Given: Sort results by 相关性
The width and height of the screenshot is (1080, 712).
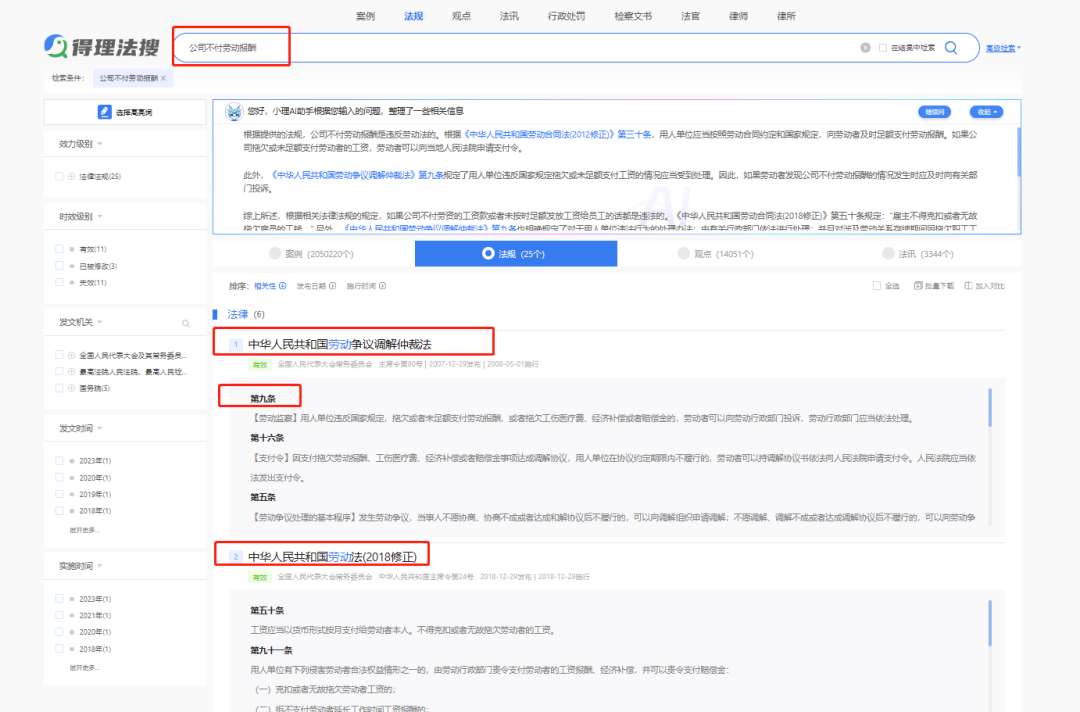Looking at the screenshot, I should pos(265,286).
